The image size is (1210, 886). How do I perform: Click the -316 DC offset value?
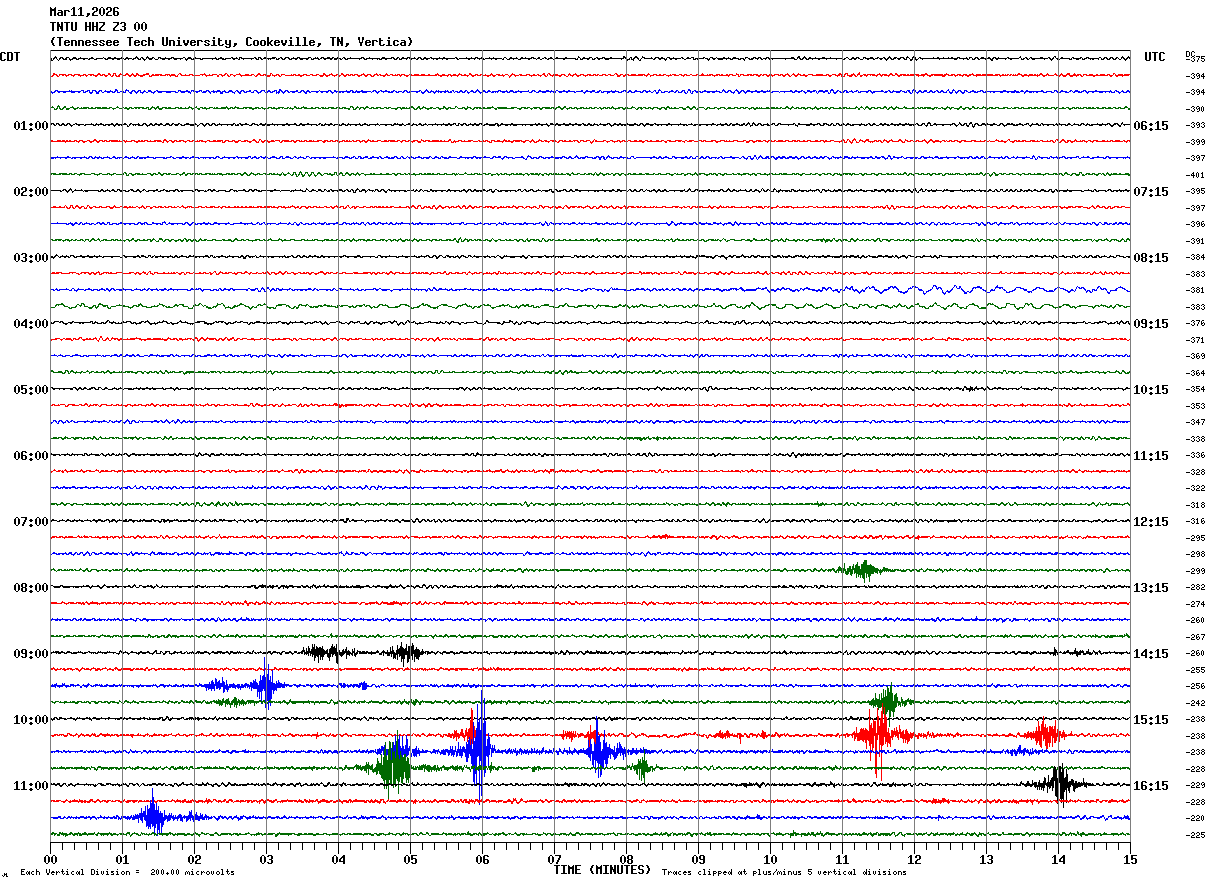click(1195, 522)
